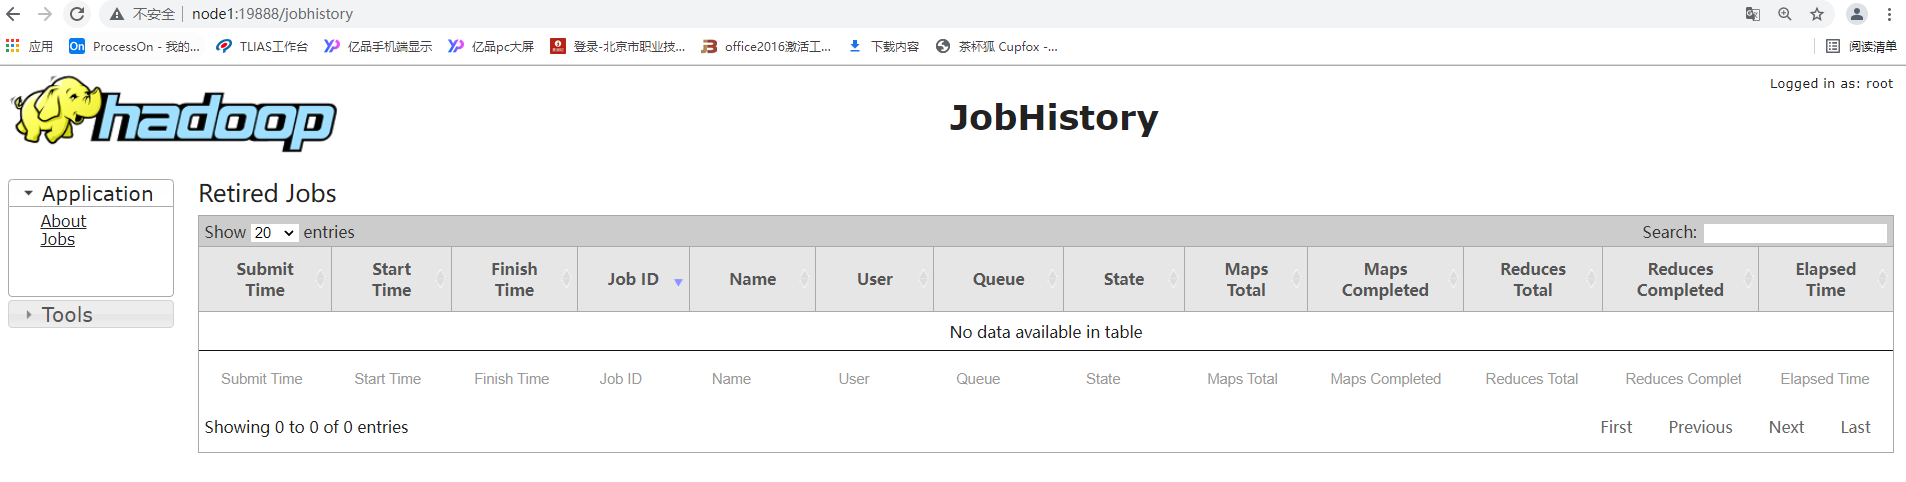
Task: Sort by Name column header
Action: [752, 279]
